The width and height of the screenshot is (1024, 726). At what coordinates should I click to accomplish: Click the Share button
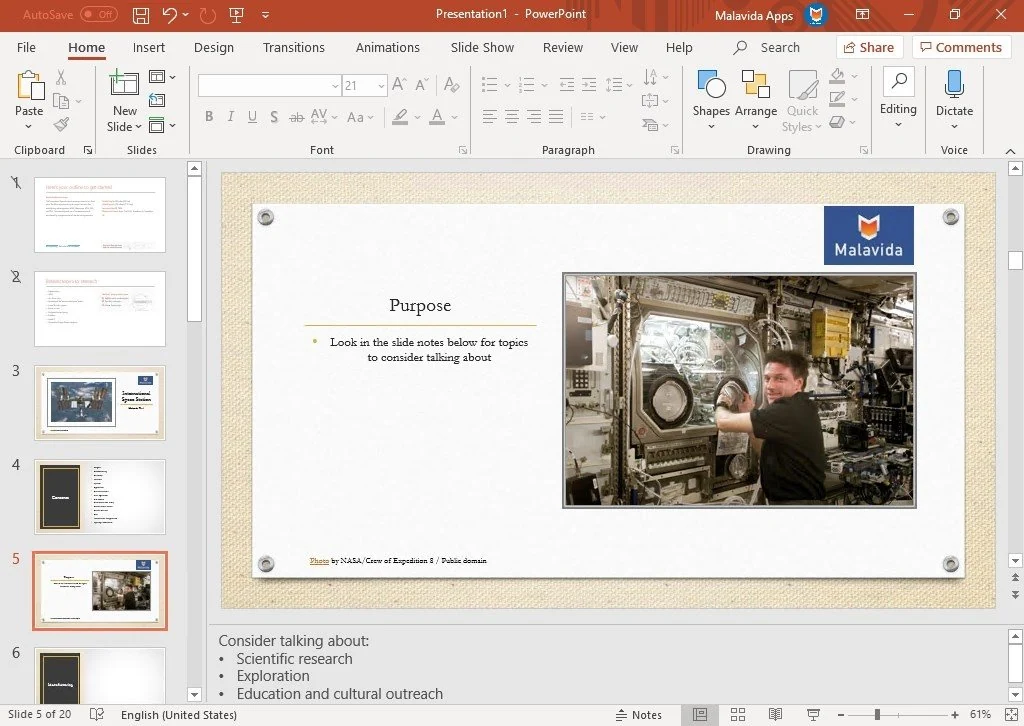pyautogui.click(x=869, y=47)
